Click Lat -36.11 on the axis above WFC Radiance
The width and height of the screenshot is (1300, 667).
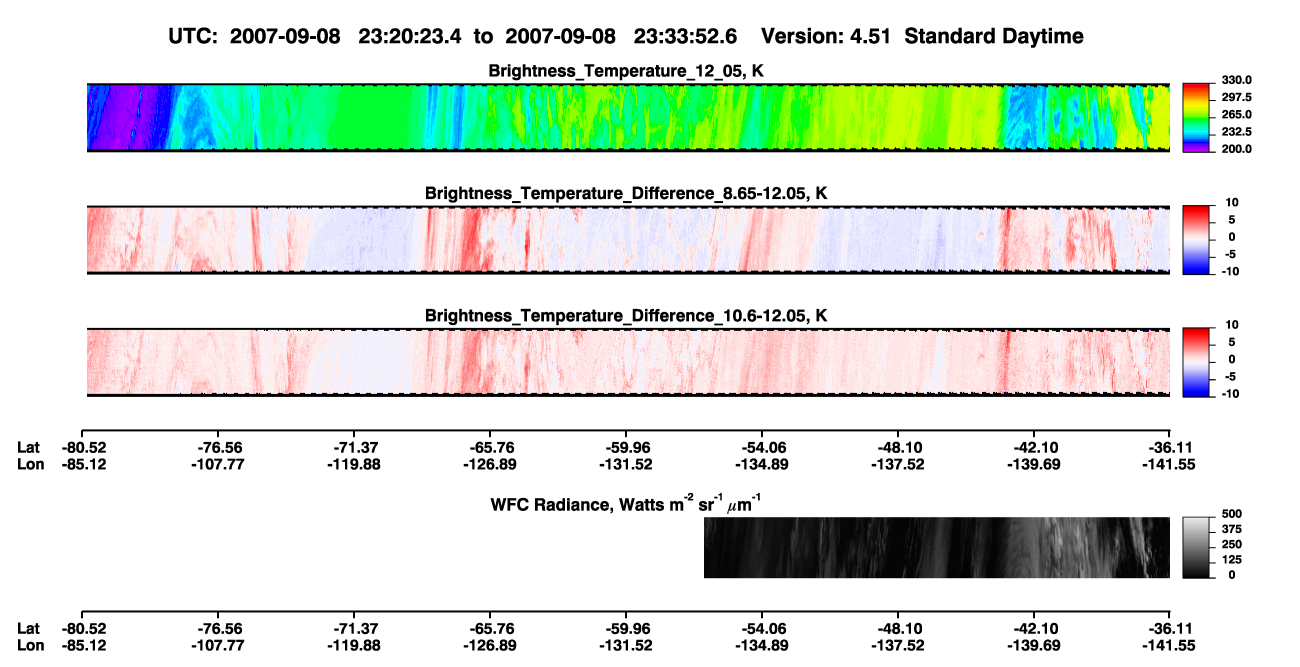coord(1170,448)
